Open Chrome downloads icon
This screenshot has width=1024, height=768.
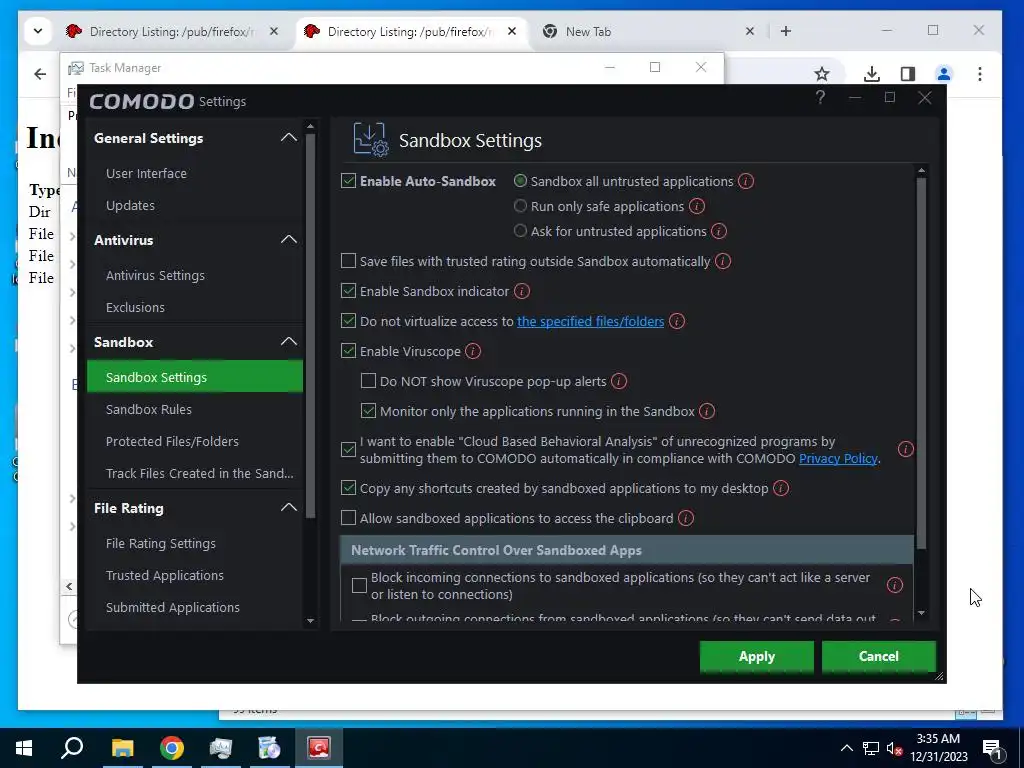click(x=871, y=74)
